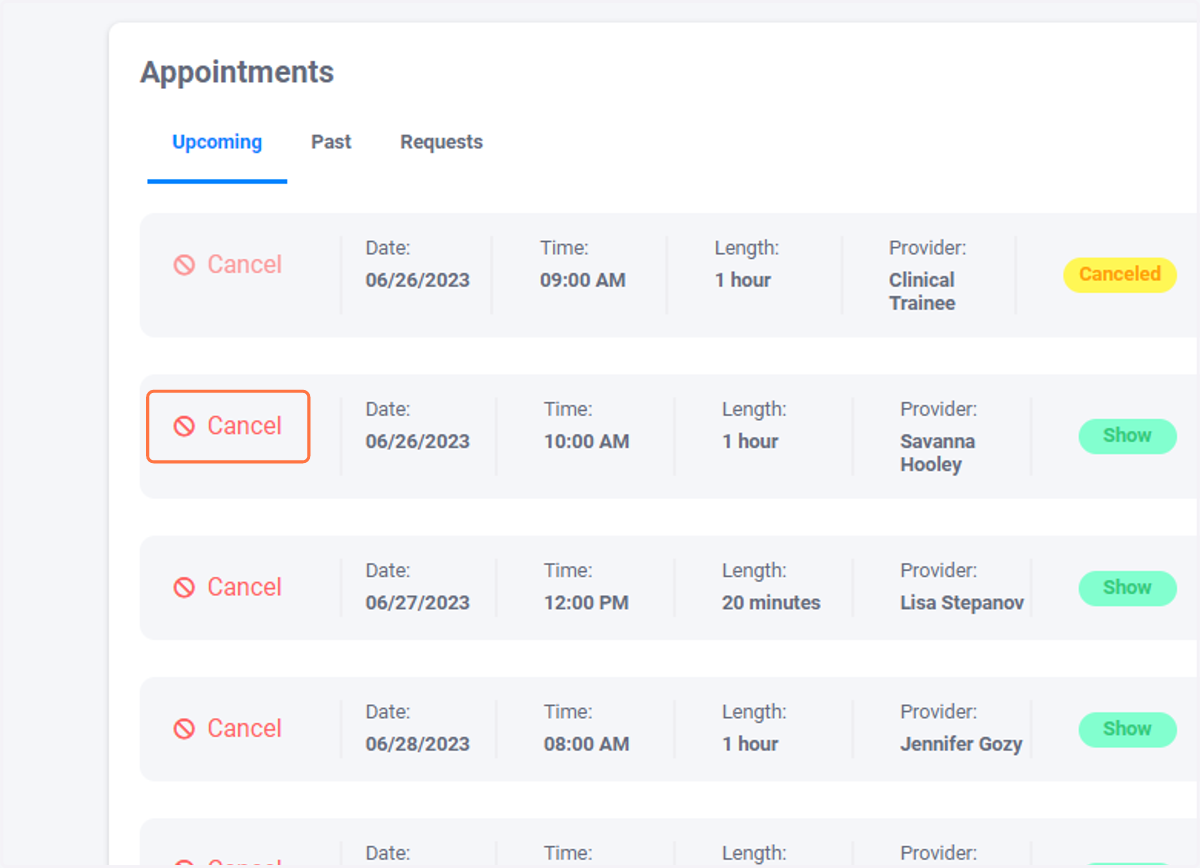Cancel the 12:00 PM Lisa Stepanov appointment
The image size is (1200, 868).
[x=228, y=587]
